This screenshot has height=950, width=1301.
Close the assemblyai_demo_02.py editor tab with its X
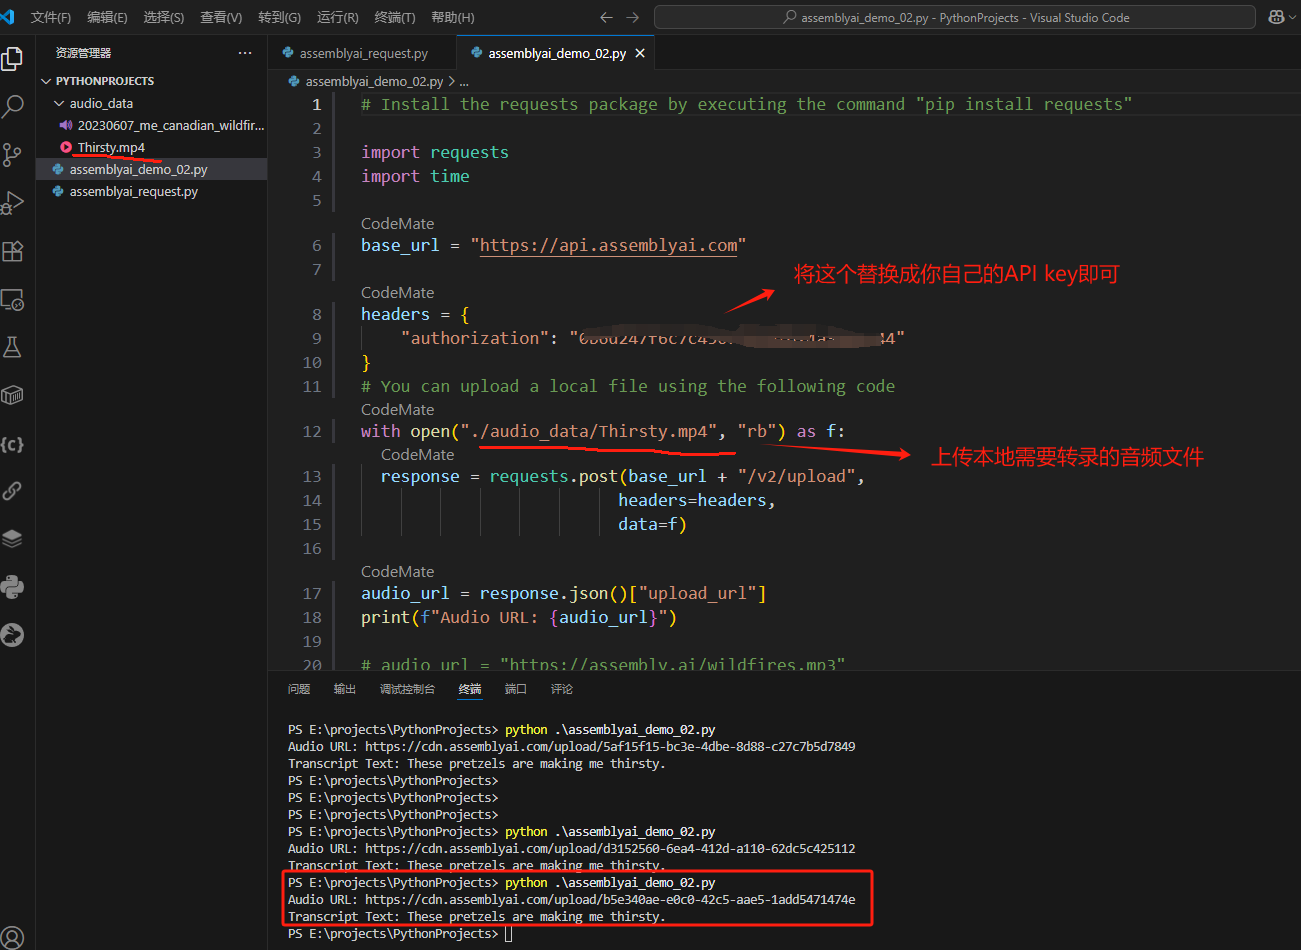[x=640, y=53]
